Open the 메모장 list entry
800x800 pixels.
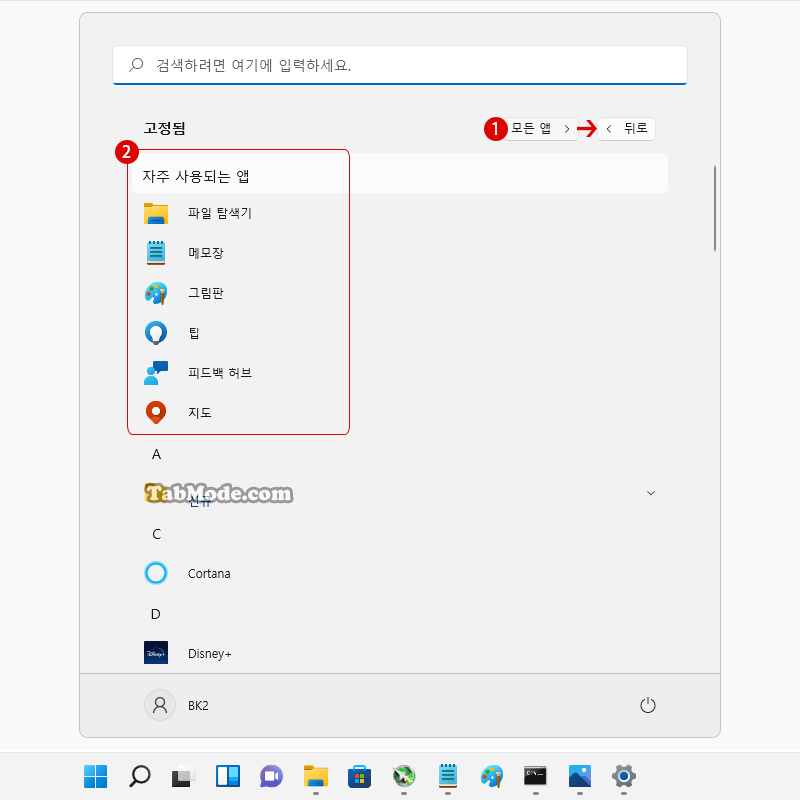(206, 253)
